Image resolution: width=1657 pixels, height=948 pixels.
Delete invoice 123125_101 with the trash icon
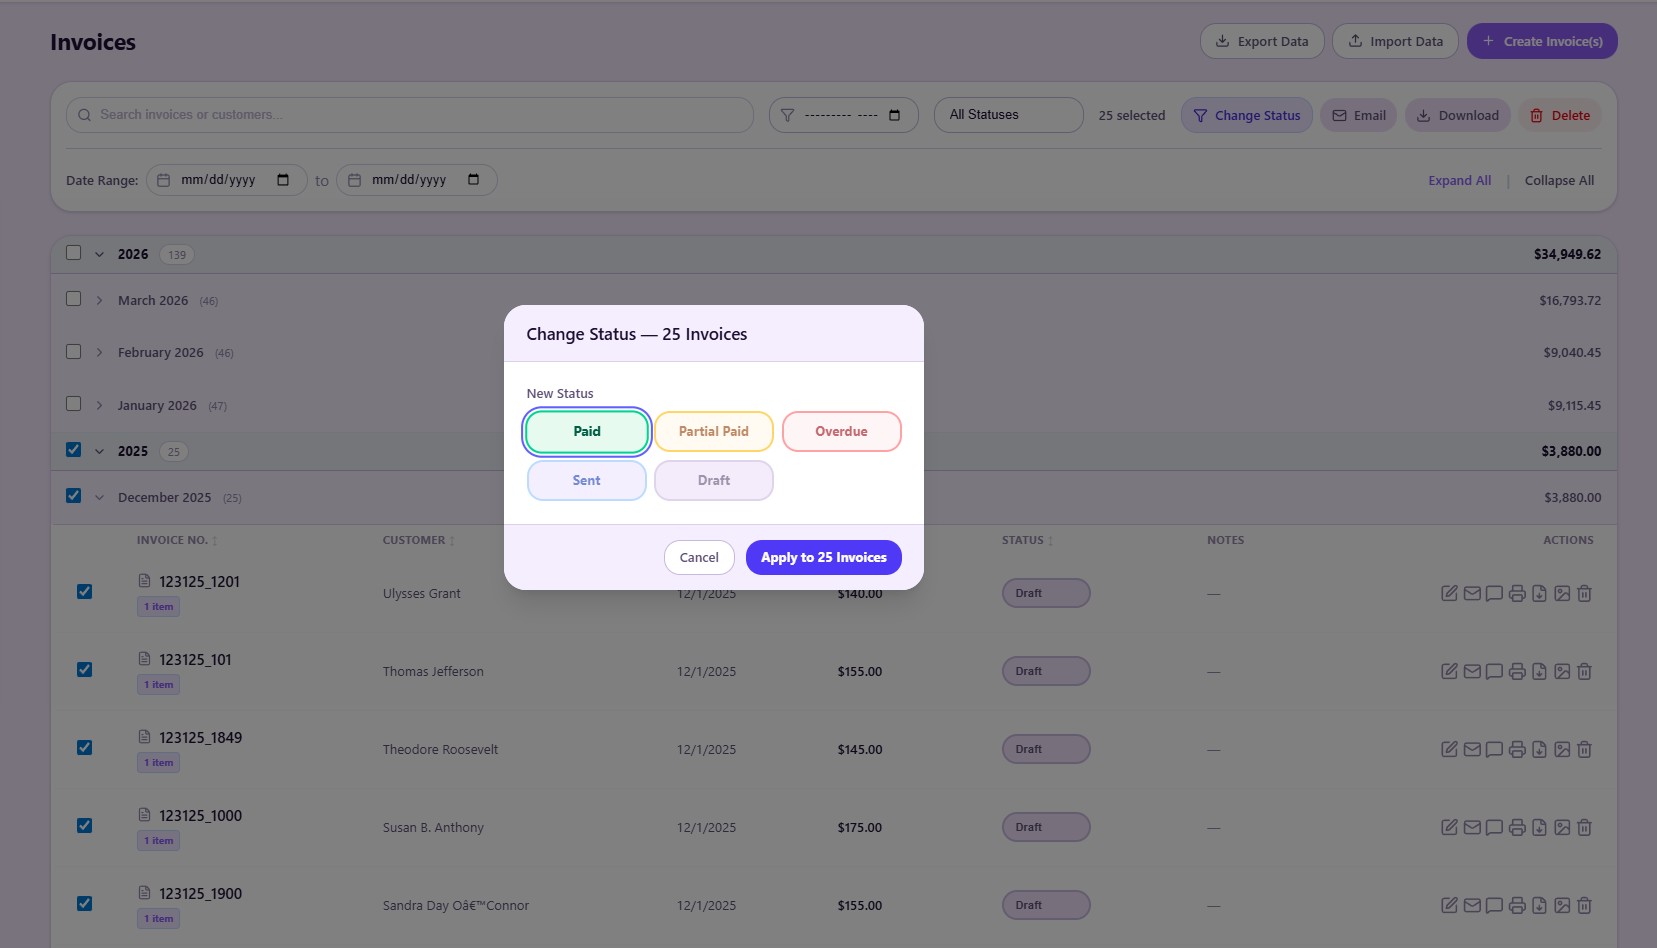point(1584,671)
